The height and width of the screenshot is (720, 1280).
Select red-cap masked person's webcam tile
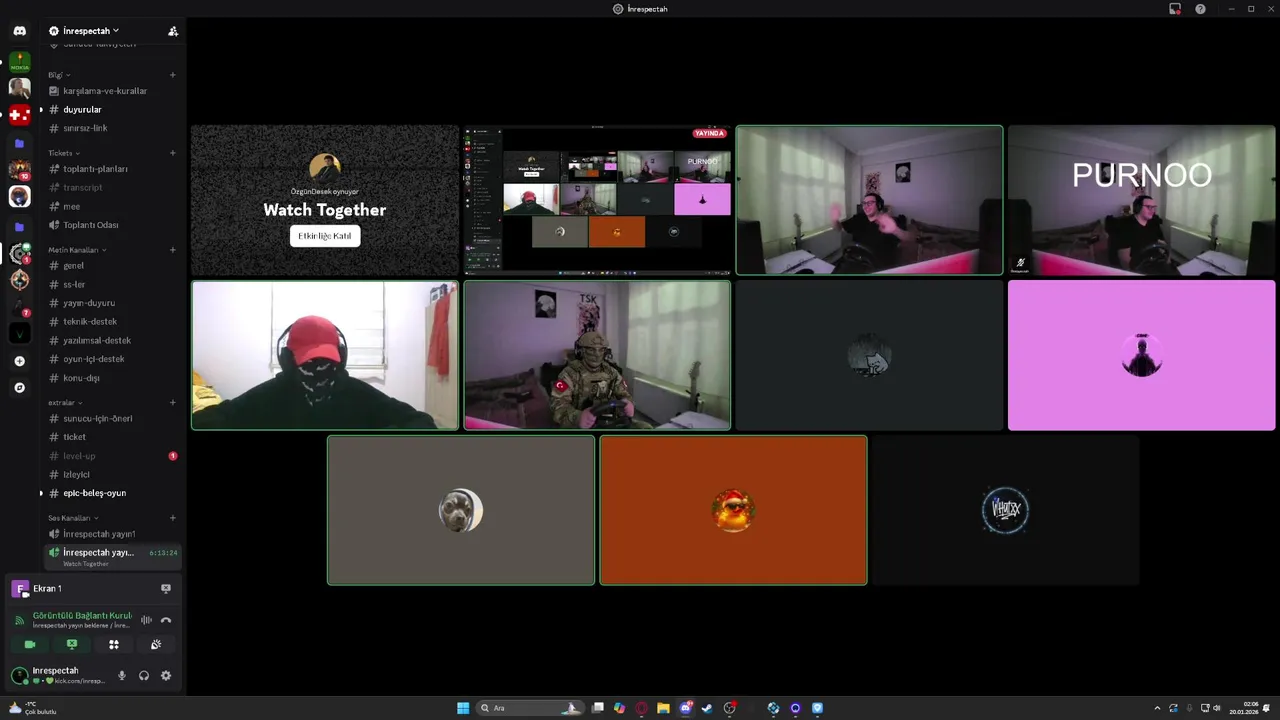(x=325, y=355)
